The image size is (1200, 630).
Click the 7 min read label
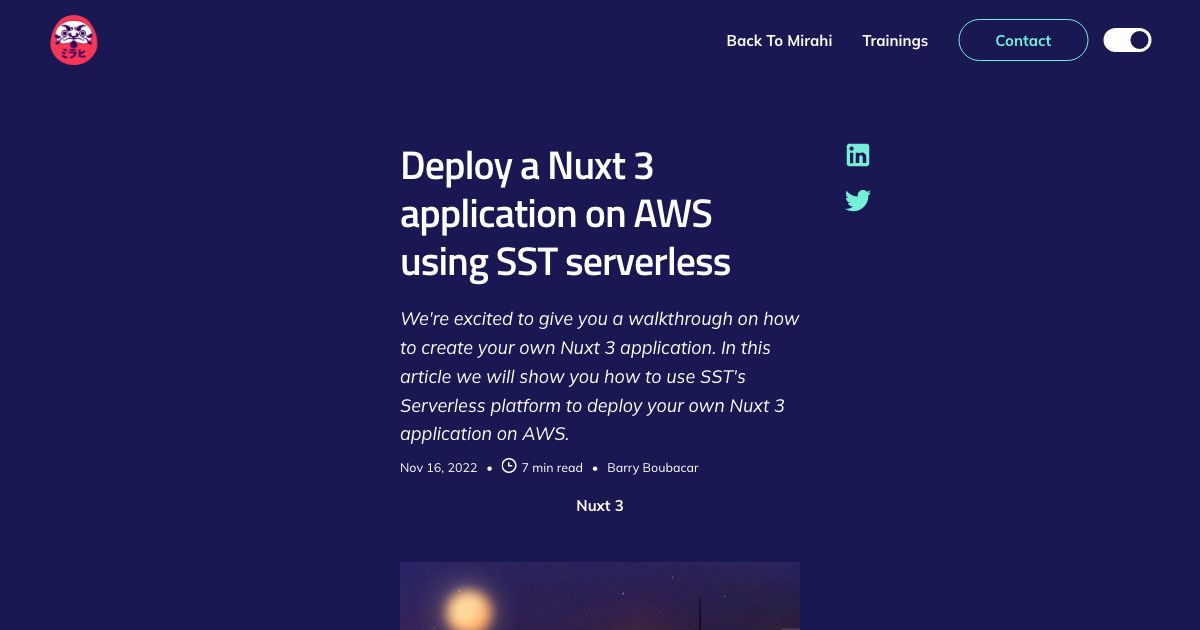coord(552,467)
